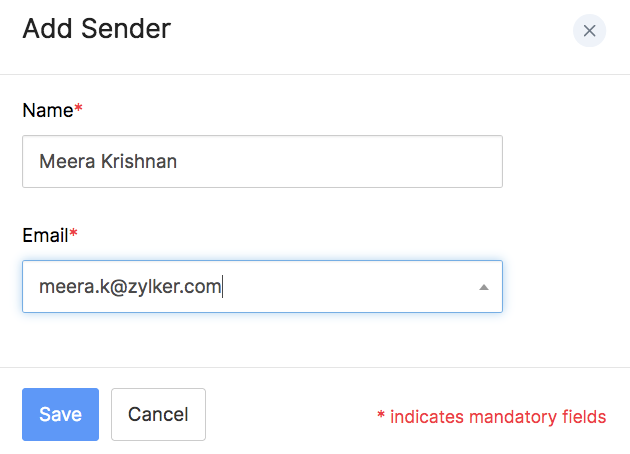This screenshot has width=630, height=454.
Task: Click the mandatory fields note
Action: (x=491, y=416)
